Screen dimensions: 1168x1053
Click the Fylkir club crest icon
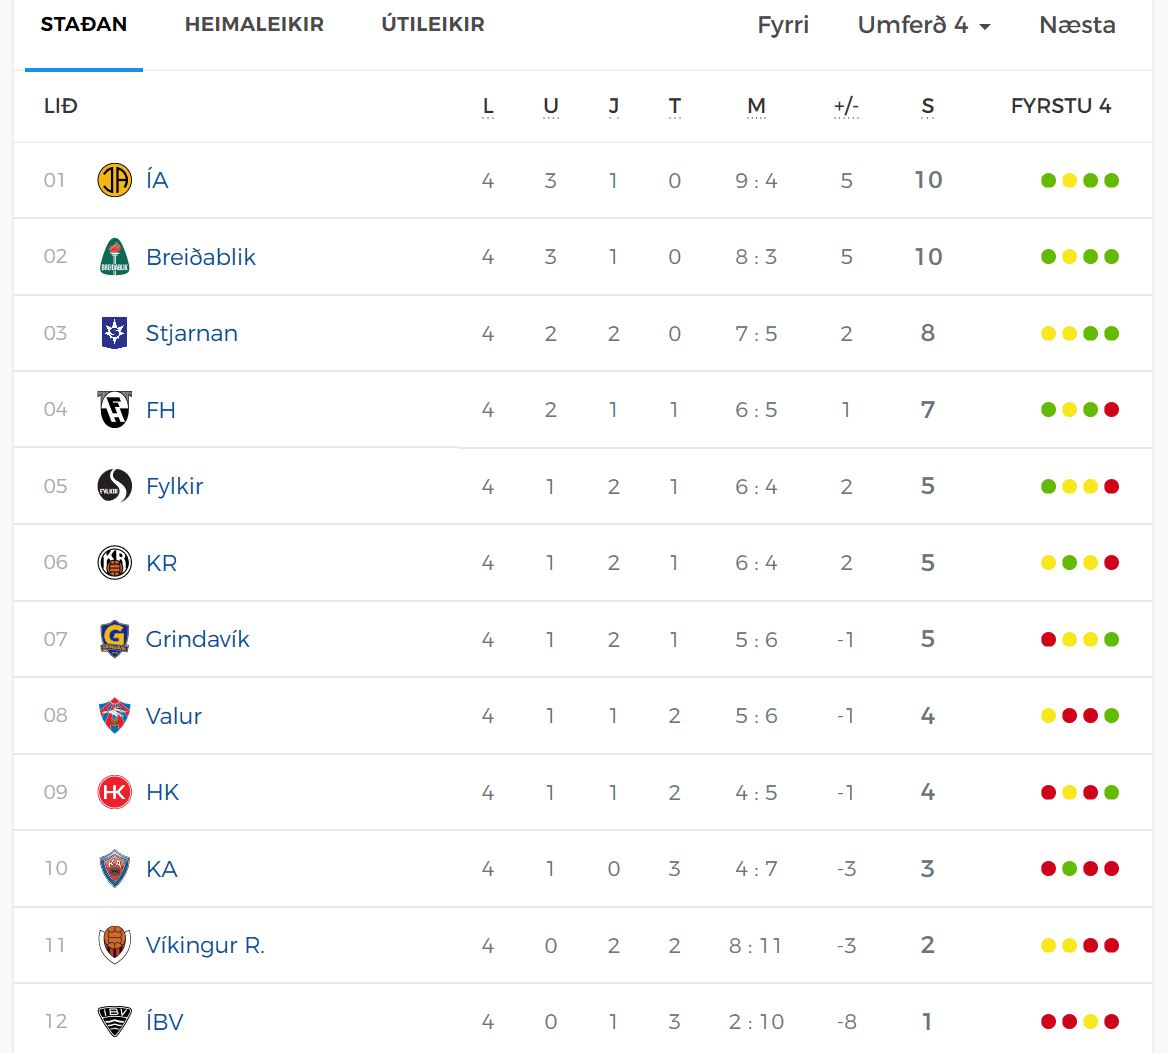click(x=115, y=486)
